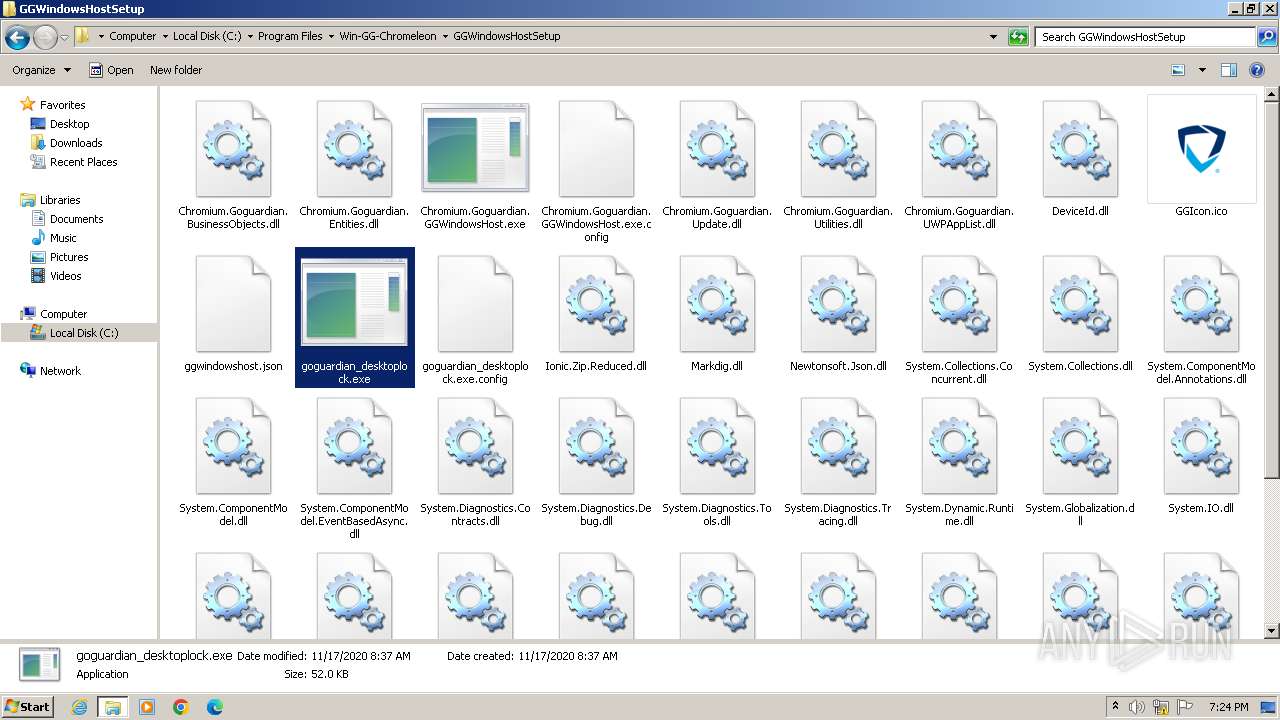This screenshot has height=720, width=1280.
Task: Expand the Local Disk (C:) breadcrumb arrow
Action: 248,36
